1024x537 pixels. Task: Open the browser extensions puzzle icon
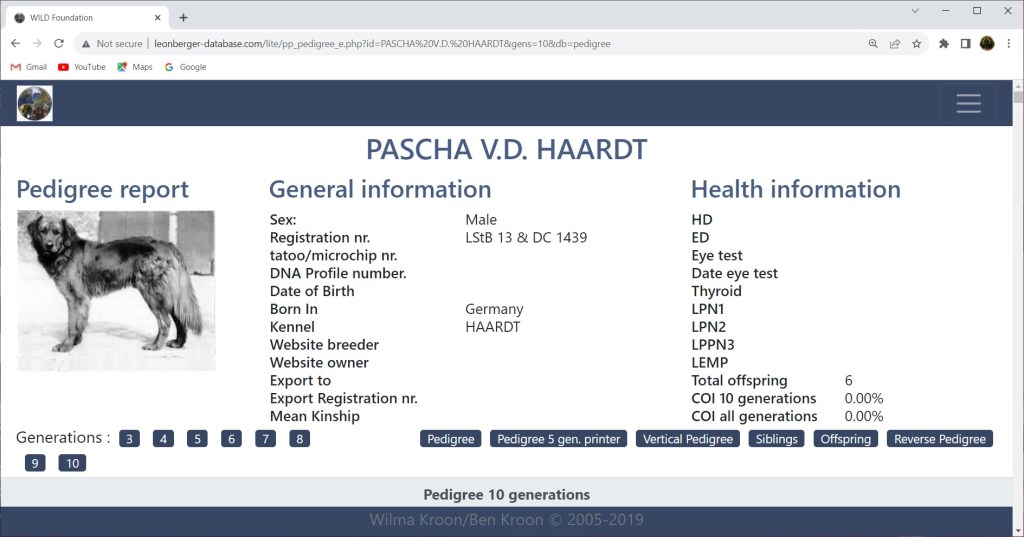944,44
